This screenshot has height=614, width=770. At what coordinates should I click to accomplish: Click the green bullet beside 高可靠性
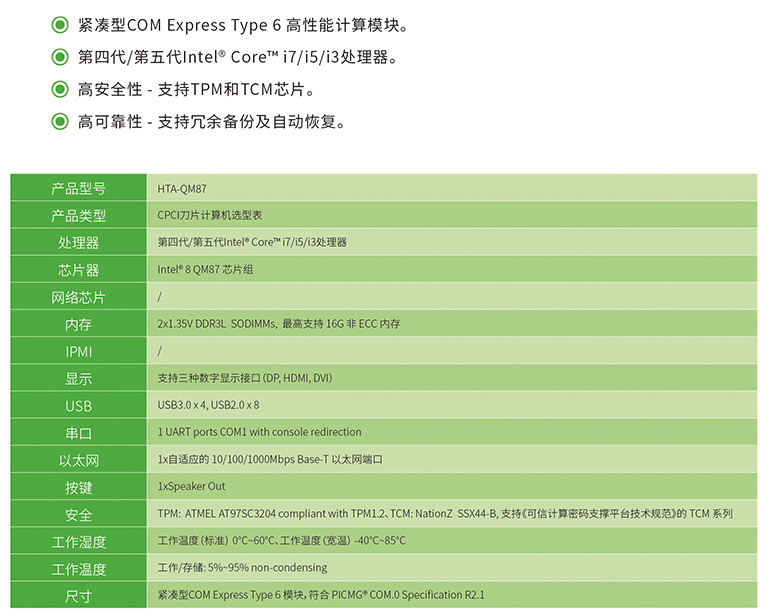point(60,121)
